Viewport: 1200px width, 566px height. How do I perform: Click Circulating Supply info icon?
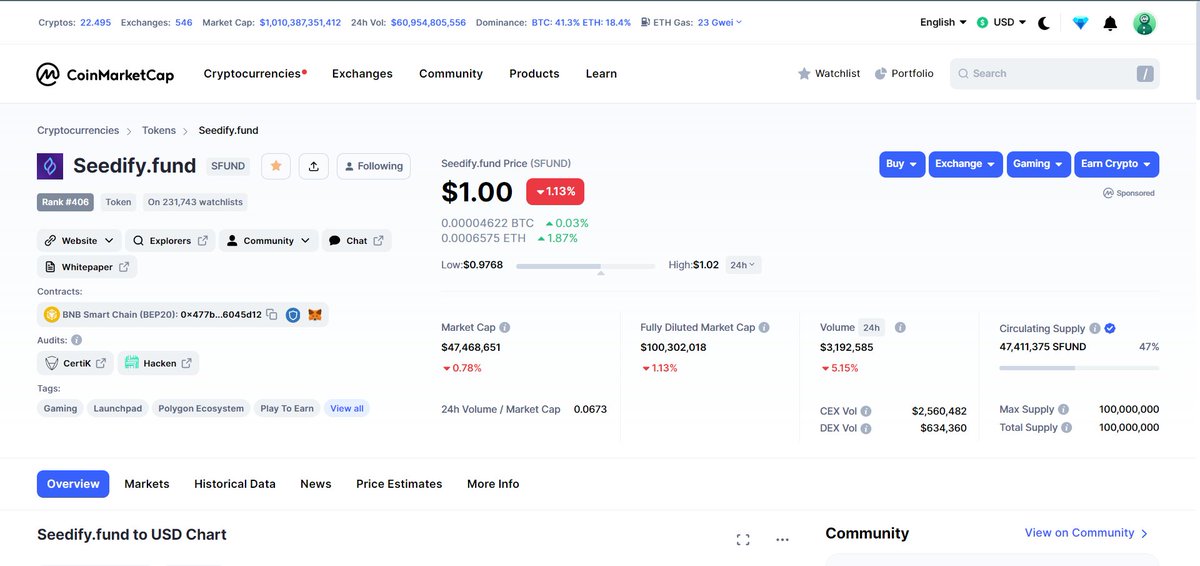click(x=1095, y=328)
